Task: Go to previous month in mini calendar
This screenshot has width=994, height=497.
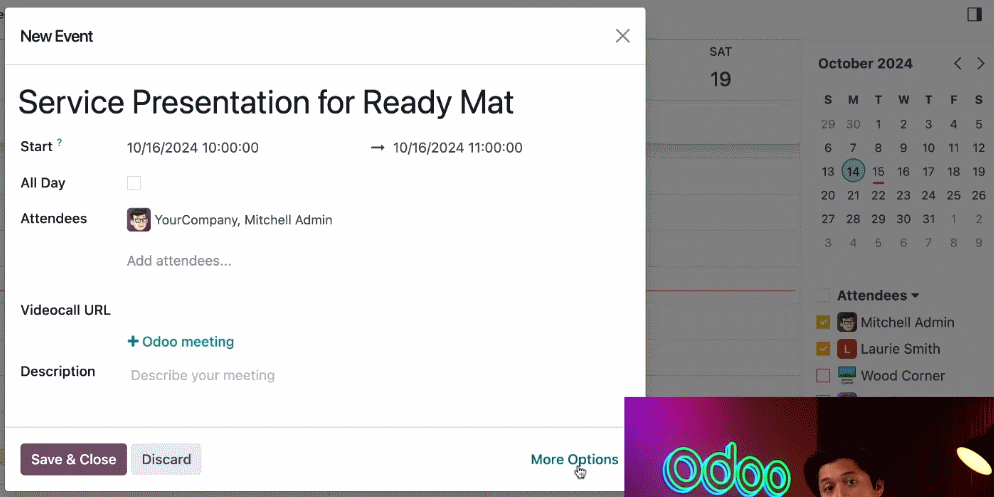Action: point(958,63)
